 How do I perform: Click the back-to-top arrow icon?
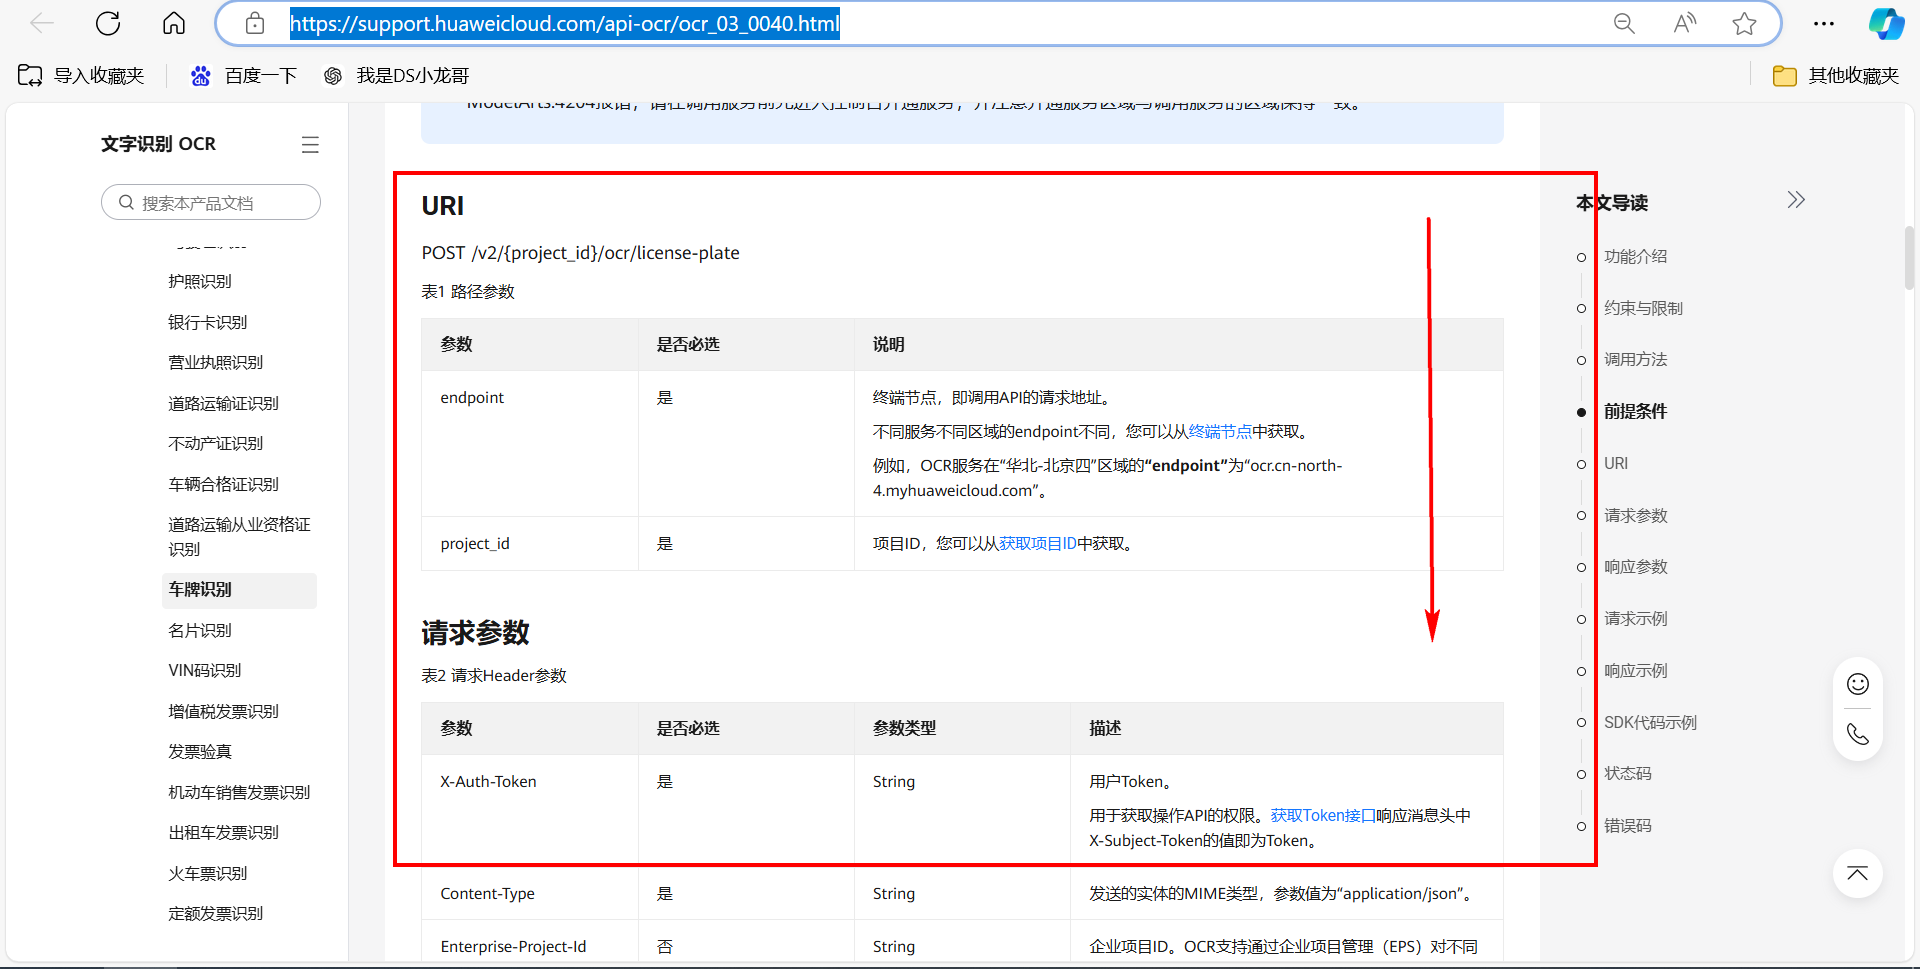pyautogui.click(x=1857, y=873)
